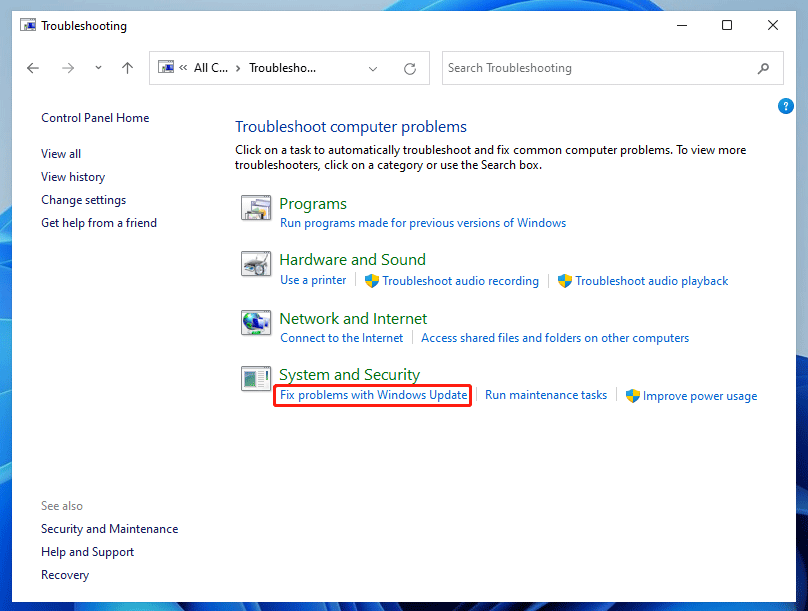Viewport: 808px width, 611px height.
Task: Open Recovery link
Action: (65, 575)
